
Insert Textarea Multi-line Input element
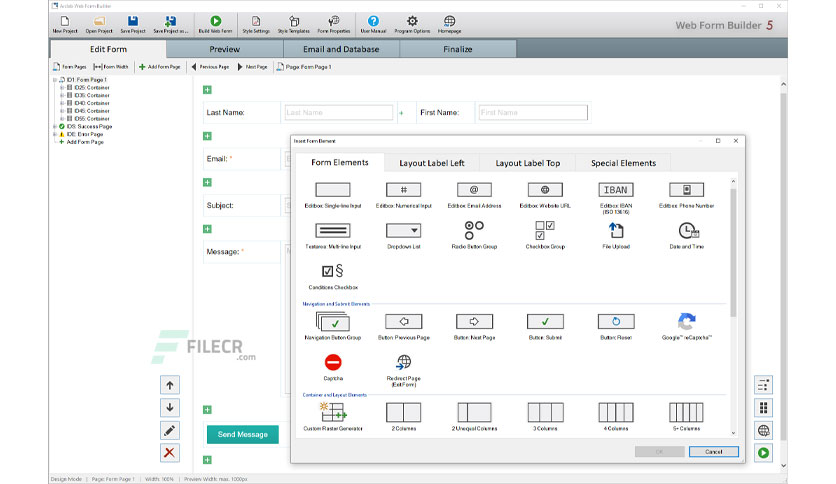[333, 236]
